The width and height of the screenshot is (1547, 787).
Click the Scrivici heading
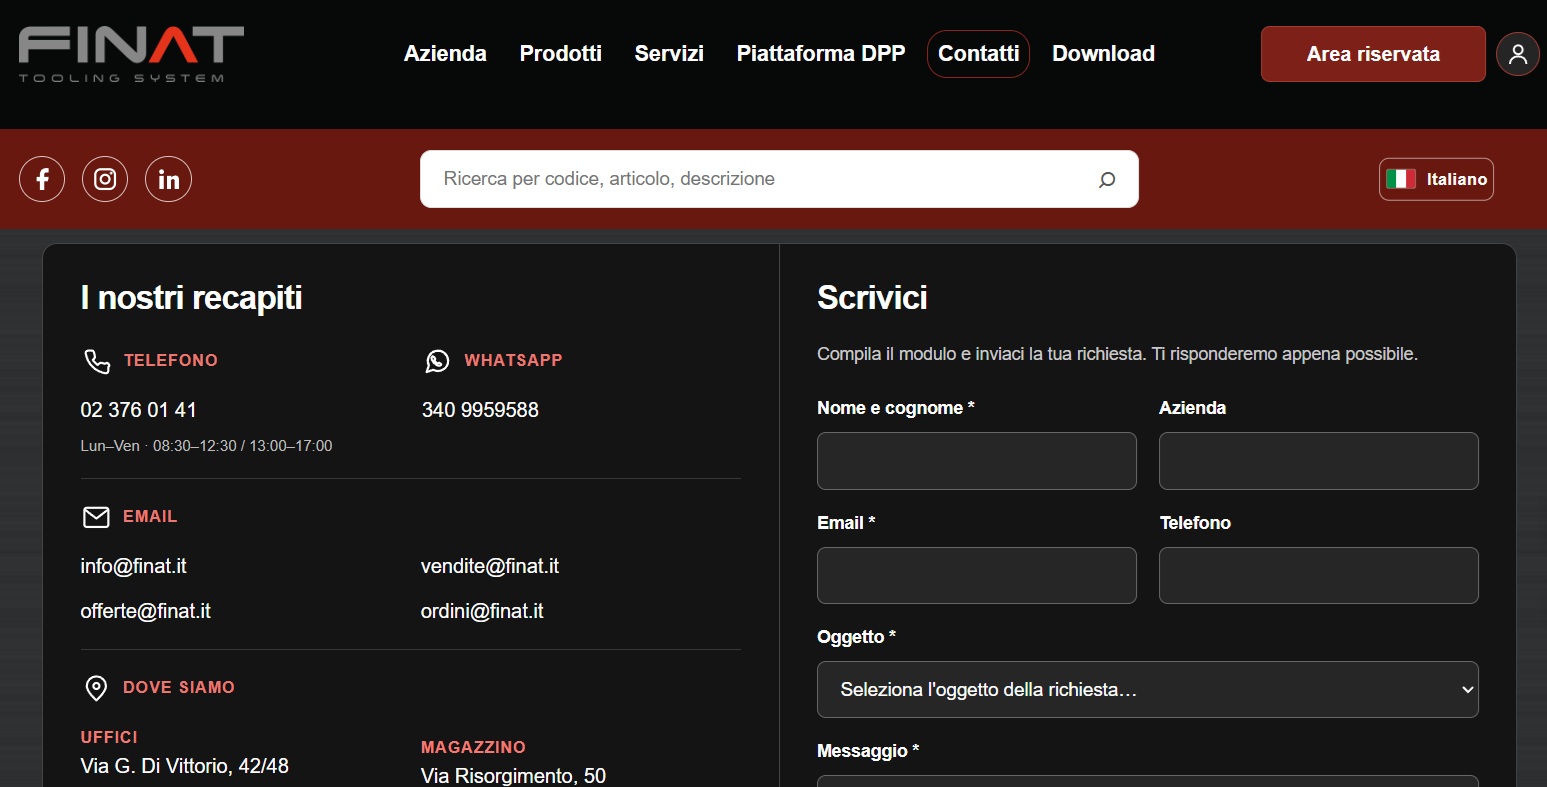click(x=872, y=298)
